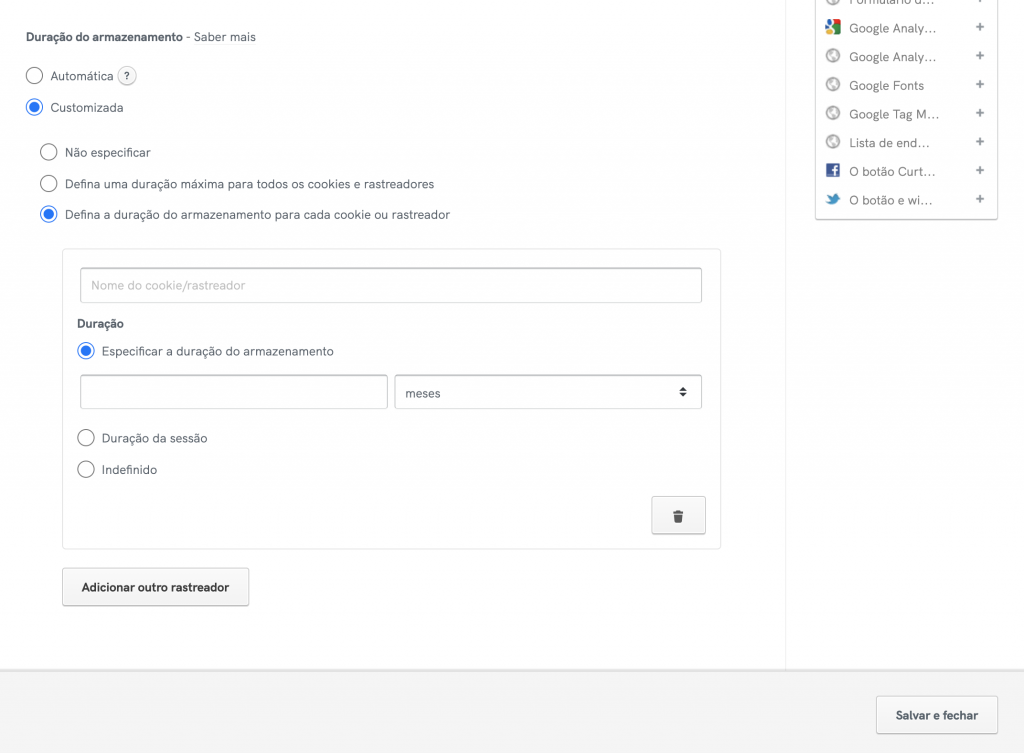Click the Salvar e fechar button

click(936, 715)
